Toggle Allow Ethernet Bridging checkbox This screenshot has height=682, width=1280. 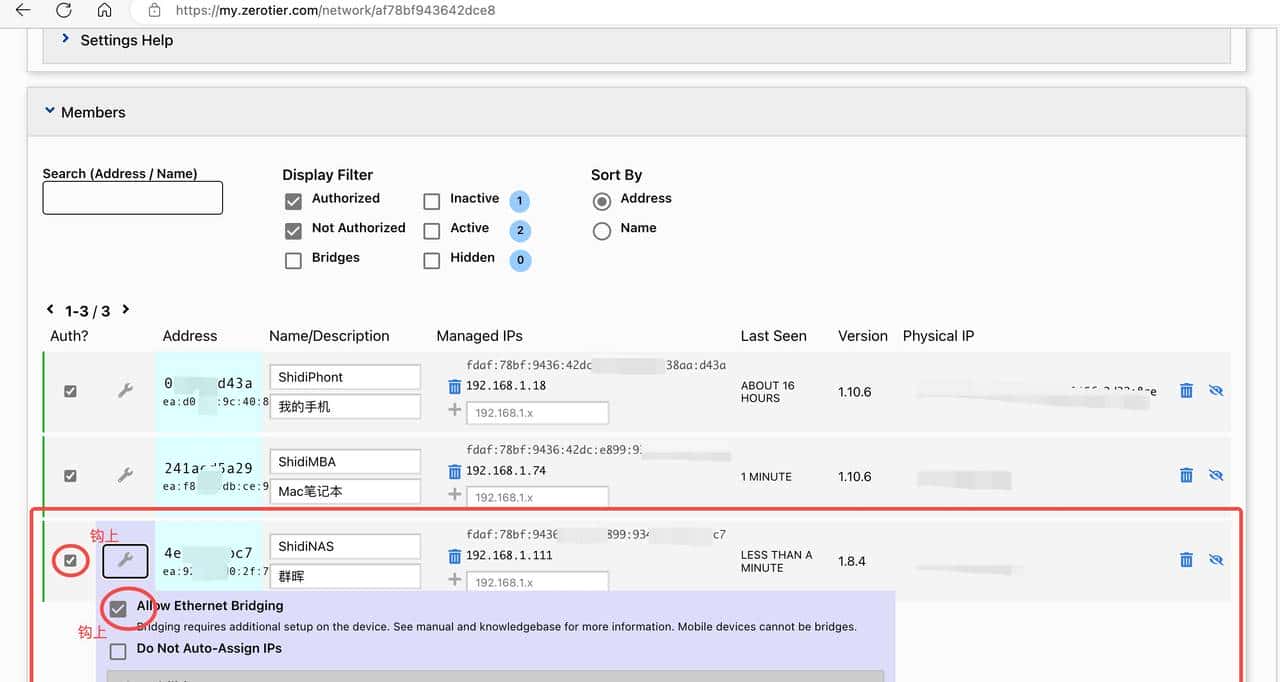[x=118, y=609]
